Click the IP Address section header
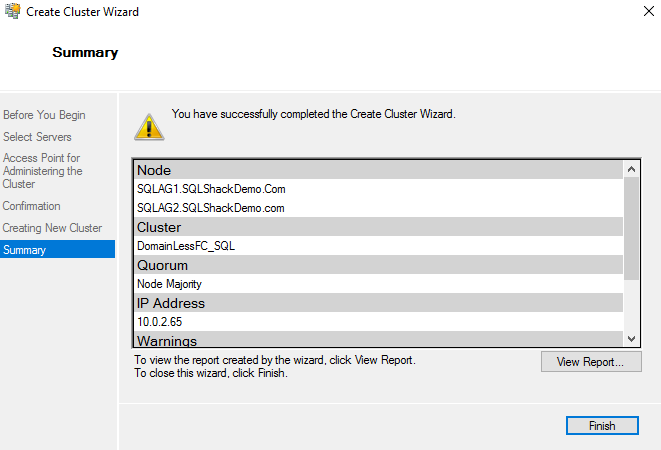The image size is (661, 450). pyautogui.click(x=378, y=303)
